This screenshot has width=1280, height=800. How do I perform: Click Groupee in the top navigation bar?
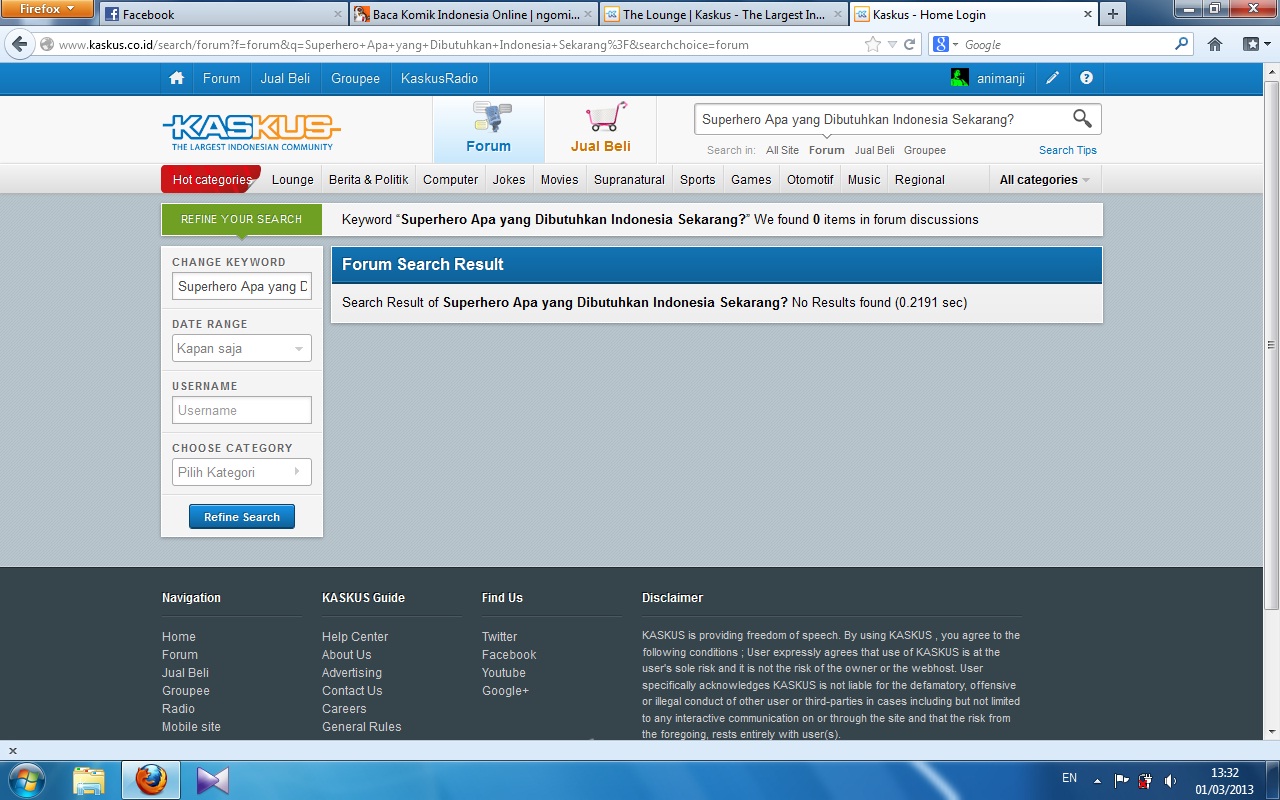coord(355,78)
